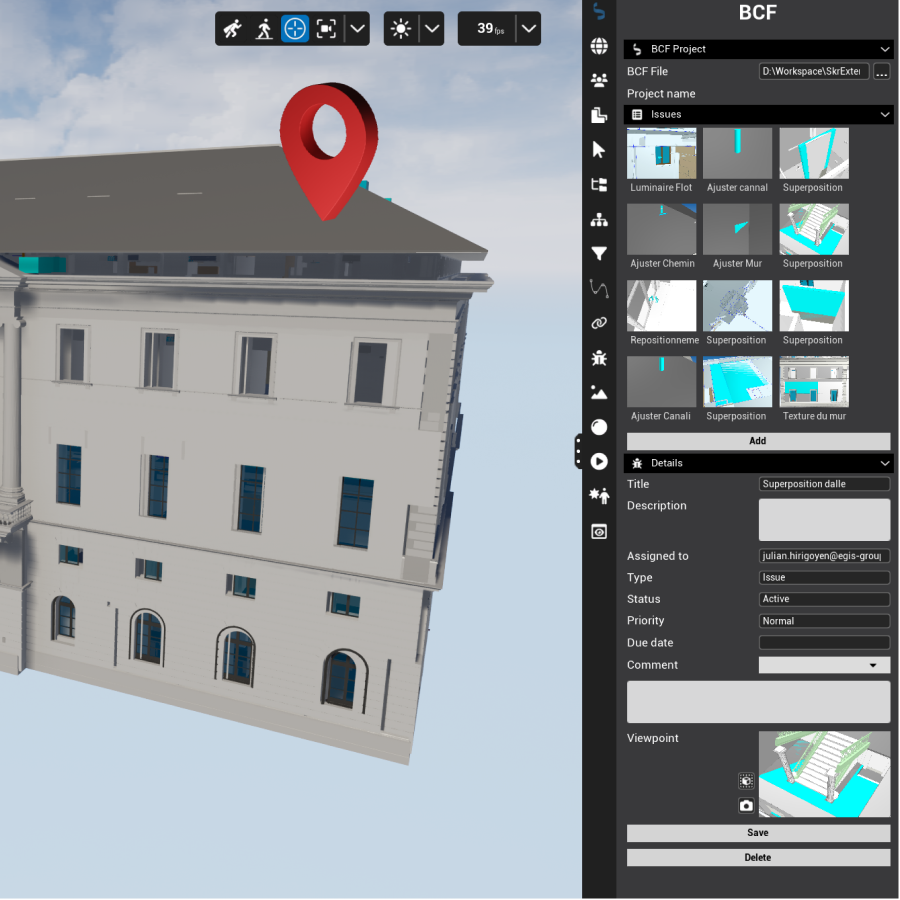Screen dimensions: 900x900
Task: Select the Luminaire Flot issue thumbnail
Action: pyautogui.click(x=661, y=160)
